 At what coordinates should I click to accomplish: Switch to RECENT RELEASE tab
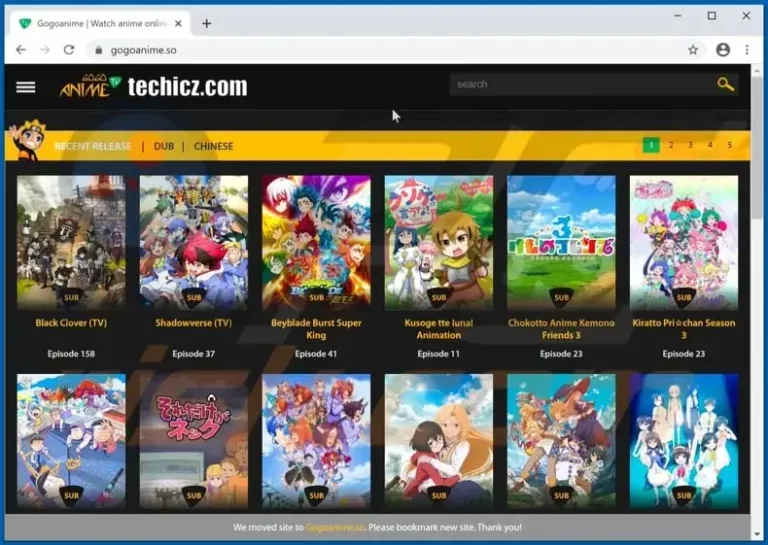(93, 146)
